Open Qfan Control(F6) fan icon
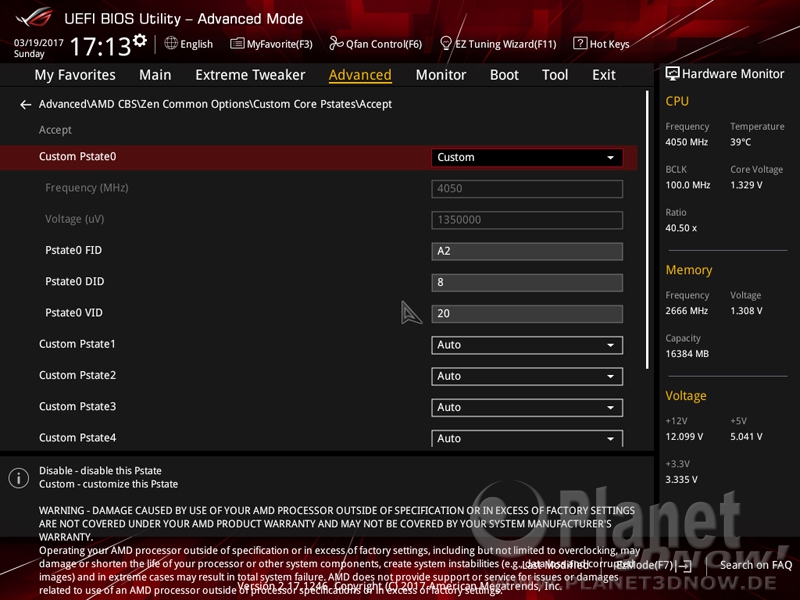 (x=336, y=43)
